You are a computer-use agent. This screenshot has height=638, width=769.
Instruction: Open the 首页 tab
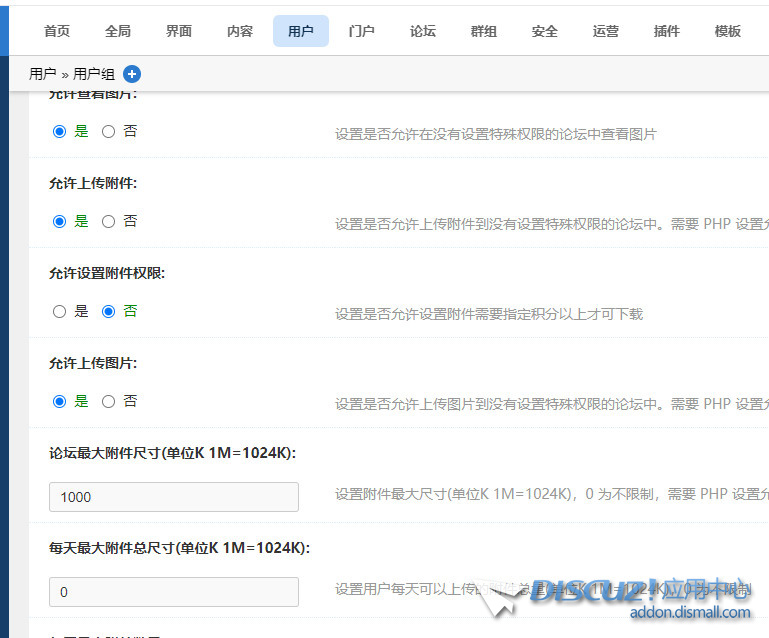[x=57, y=31]
